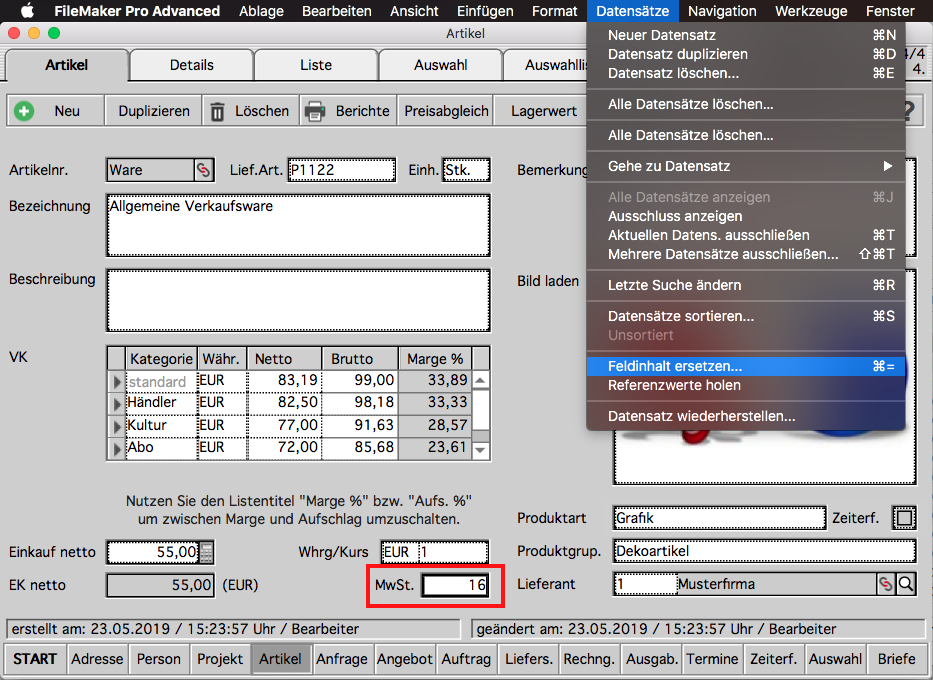
Task: Open Briefe in the bottom navigation bar
Action: [896, 659]
